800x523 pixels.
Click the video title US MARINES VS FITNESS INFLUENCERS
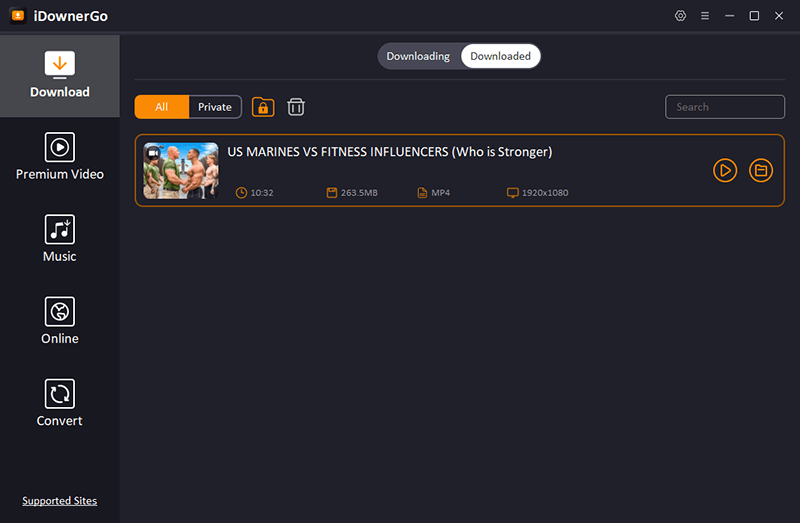(390, 152)
